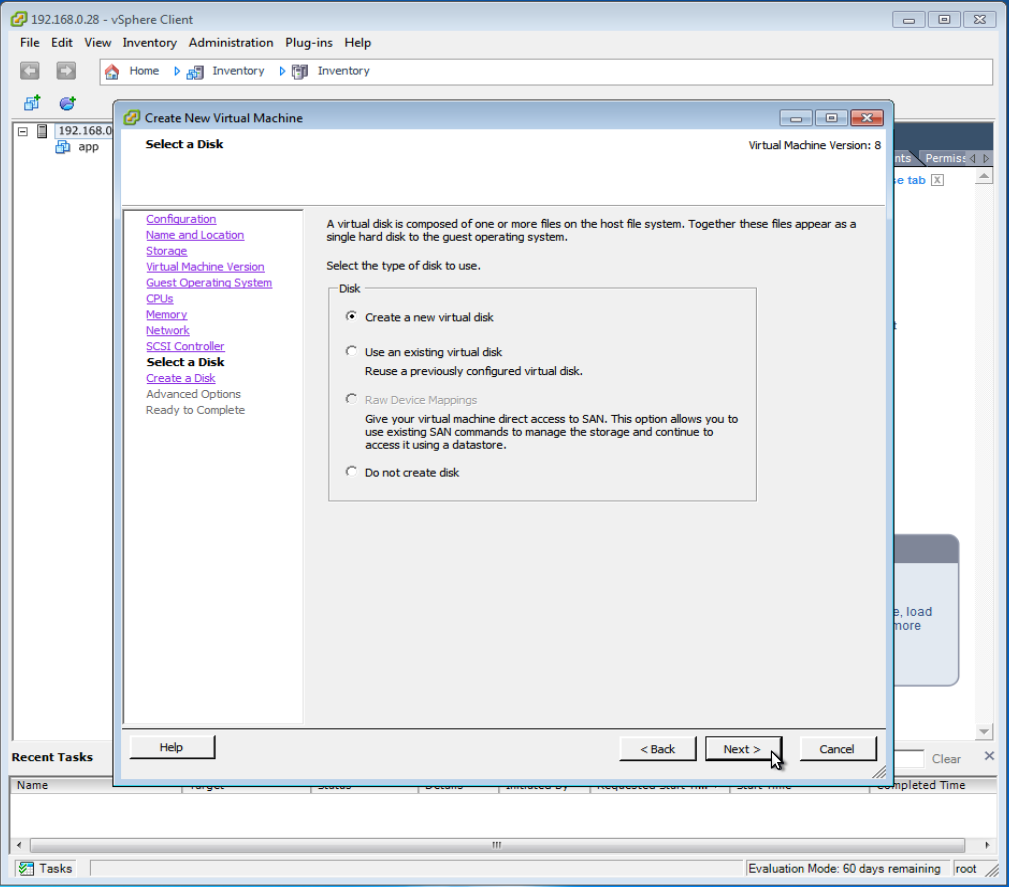Open the Plug-ins menu

pos(309,42)
